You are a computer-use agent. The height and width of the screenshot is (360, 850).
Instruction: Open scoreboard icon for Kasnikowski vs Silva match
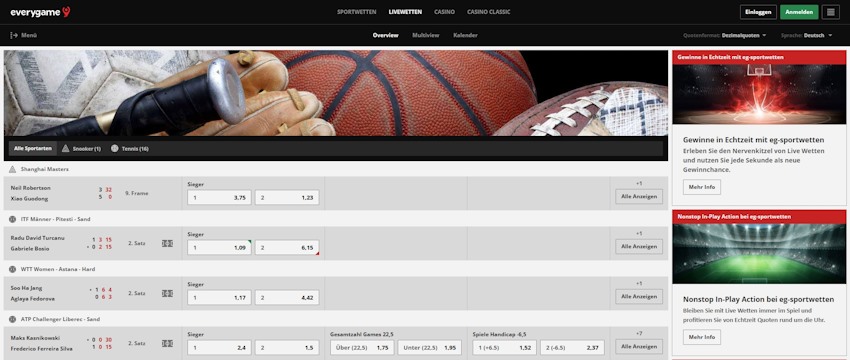pyautogui.click(x=167, y=343)
